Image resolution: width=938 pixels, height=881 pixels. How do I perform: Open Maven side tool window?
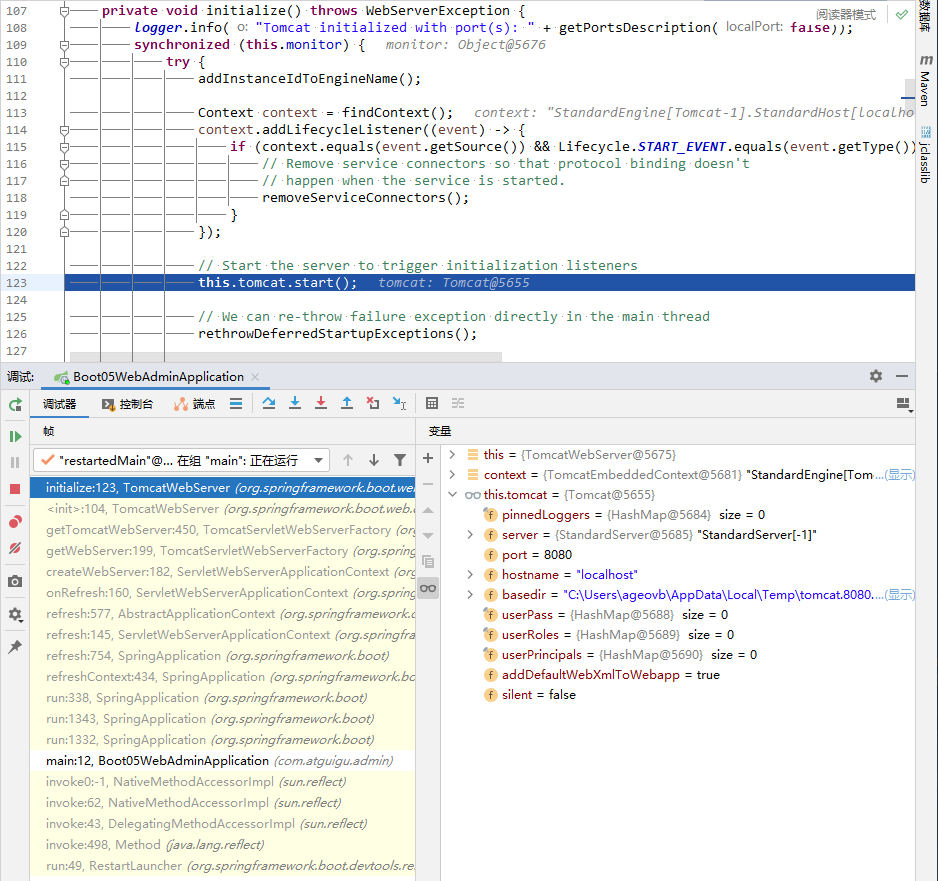[x=926, y=81]
